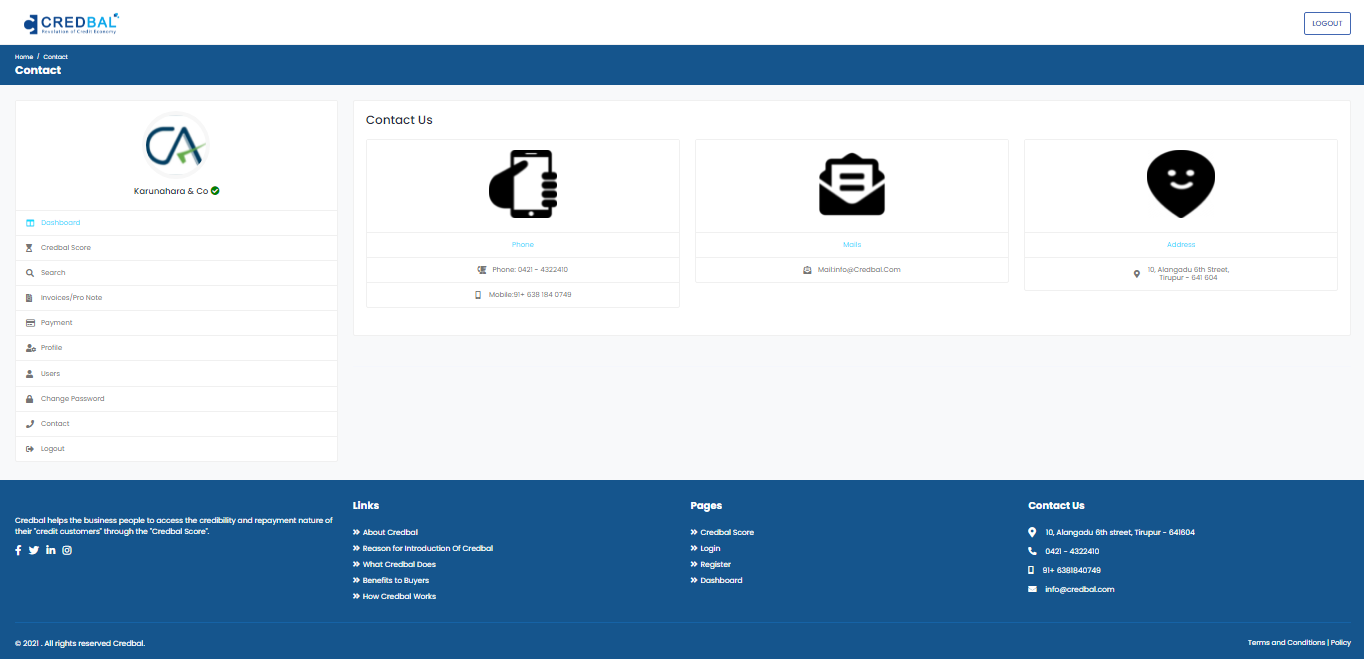
Task: Click '10, Alangadu 6th Street' in the Address card
Action: pos(1188,269)
